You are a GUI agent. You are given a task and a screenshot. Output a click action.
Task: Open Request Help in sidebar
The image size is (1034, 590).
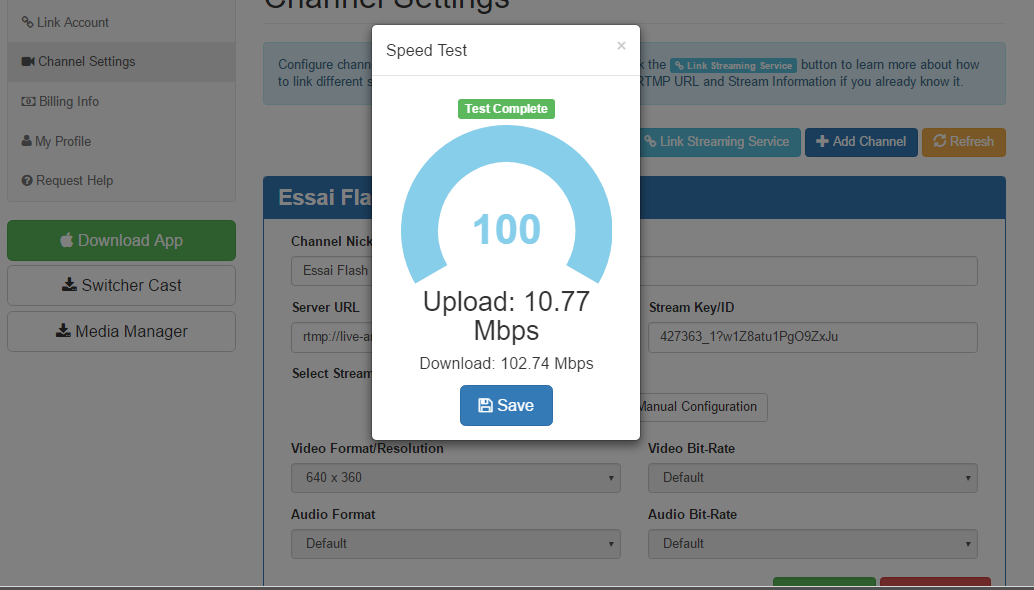[x=121, y=181]
